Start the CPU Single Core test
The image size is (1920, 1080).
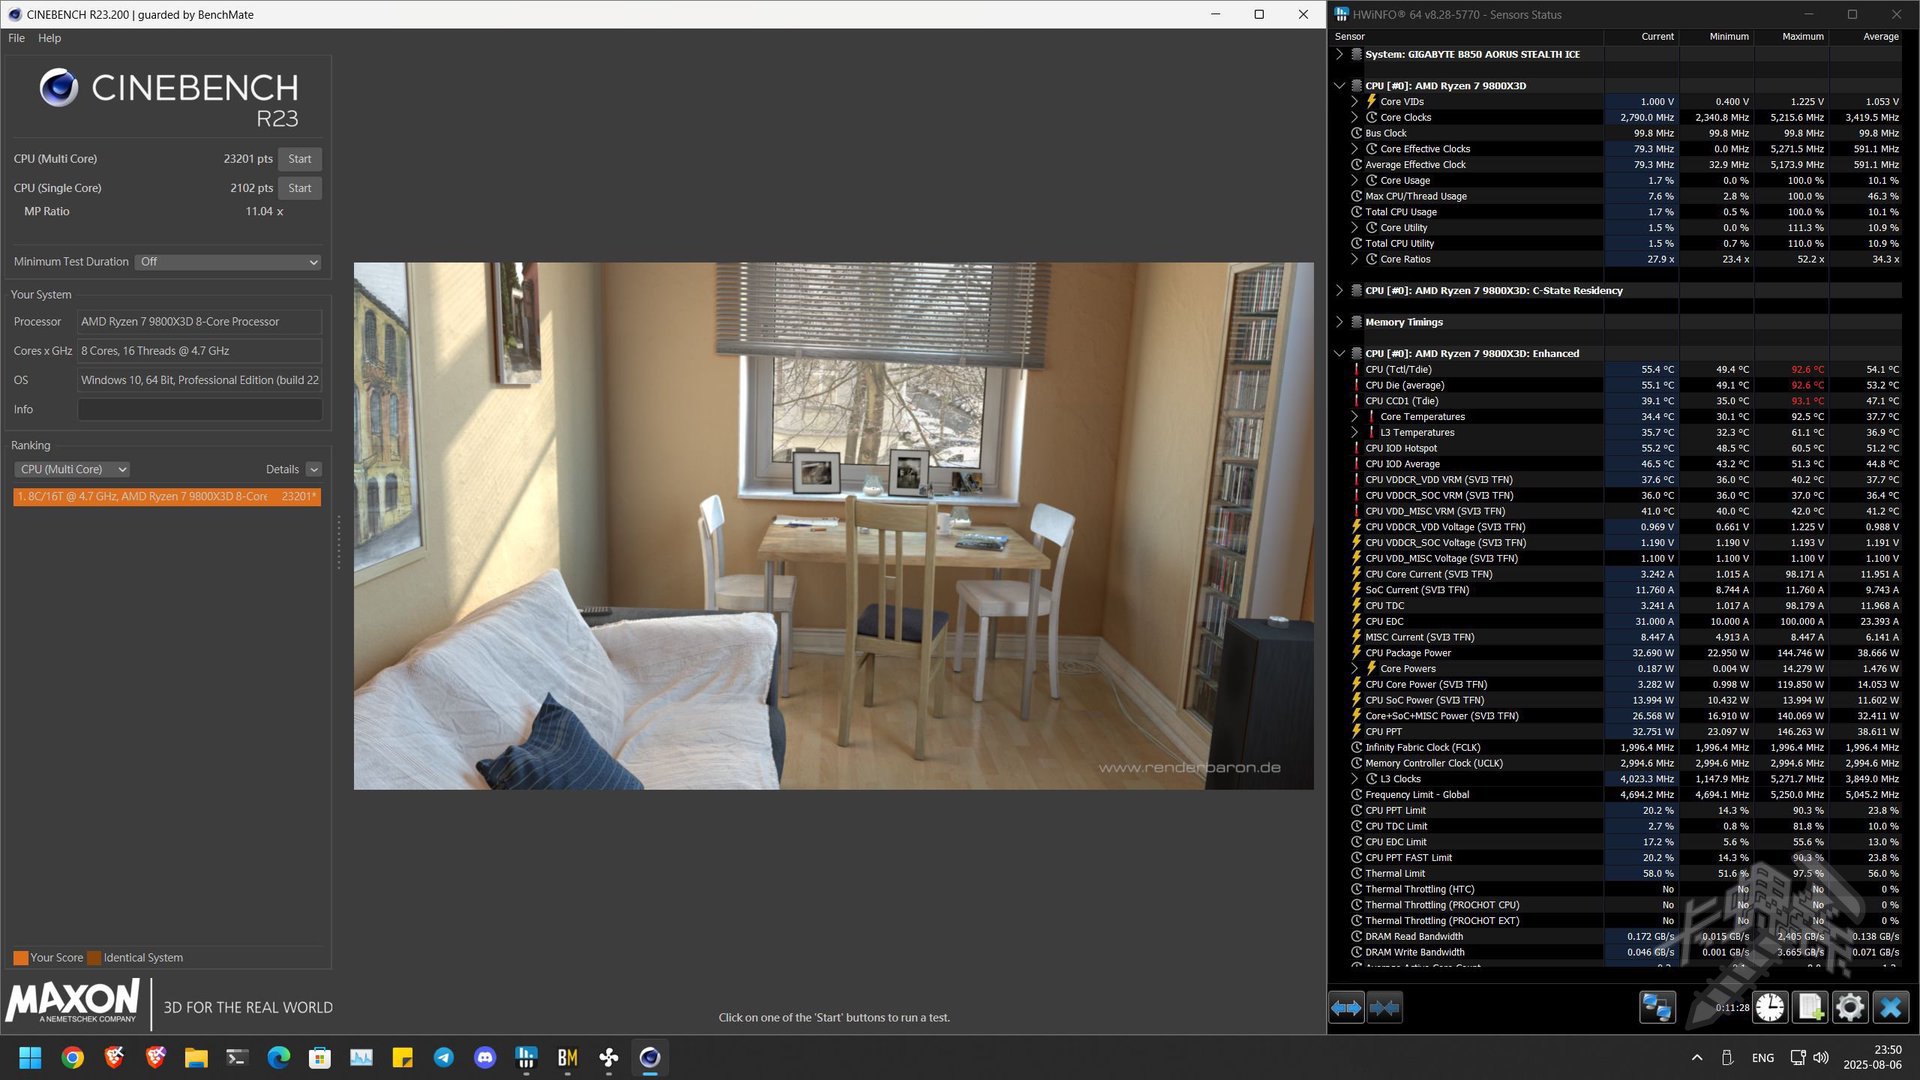click(299, 188)
